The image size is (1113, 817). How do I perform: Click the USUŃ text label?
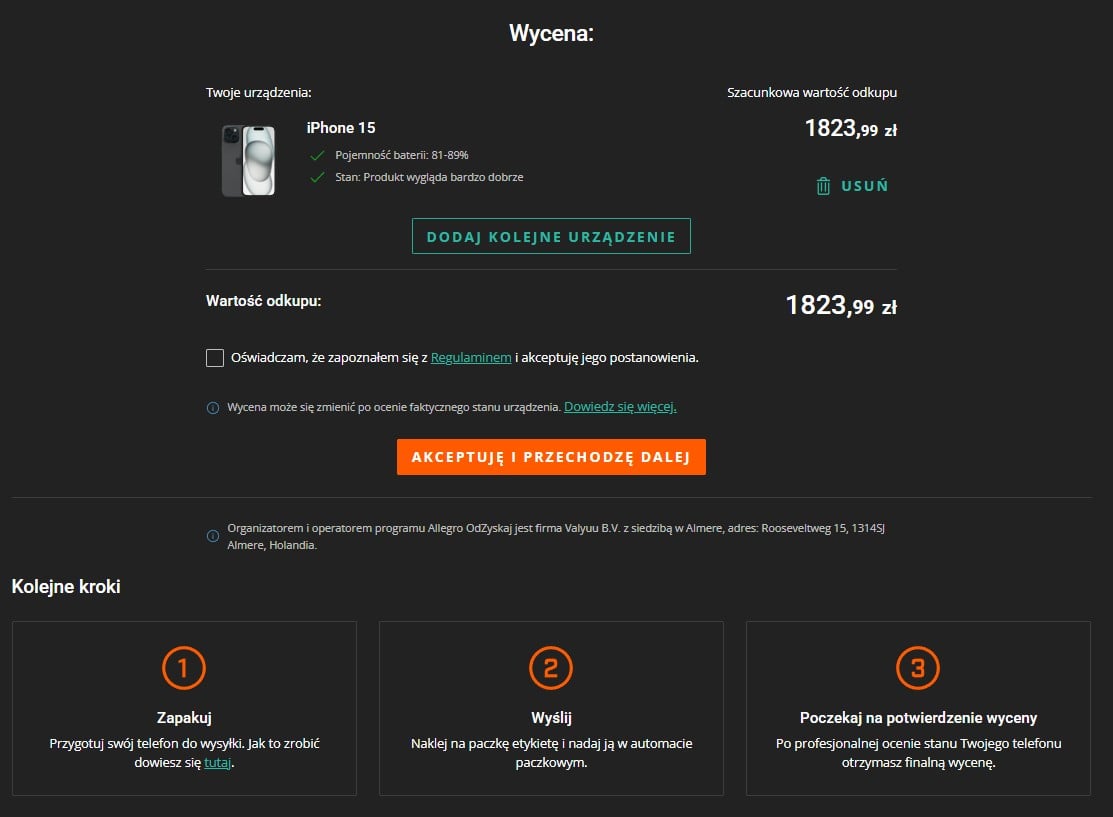[x=864, y=186]
